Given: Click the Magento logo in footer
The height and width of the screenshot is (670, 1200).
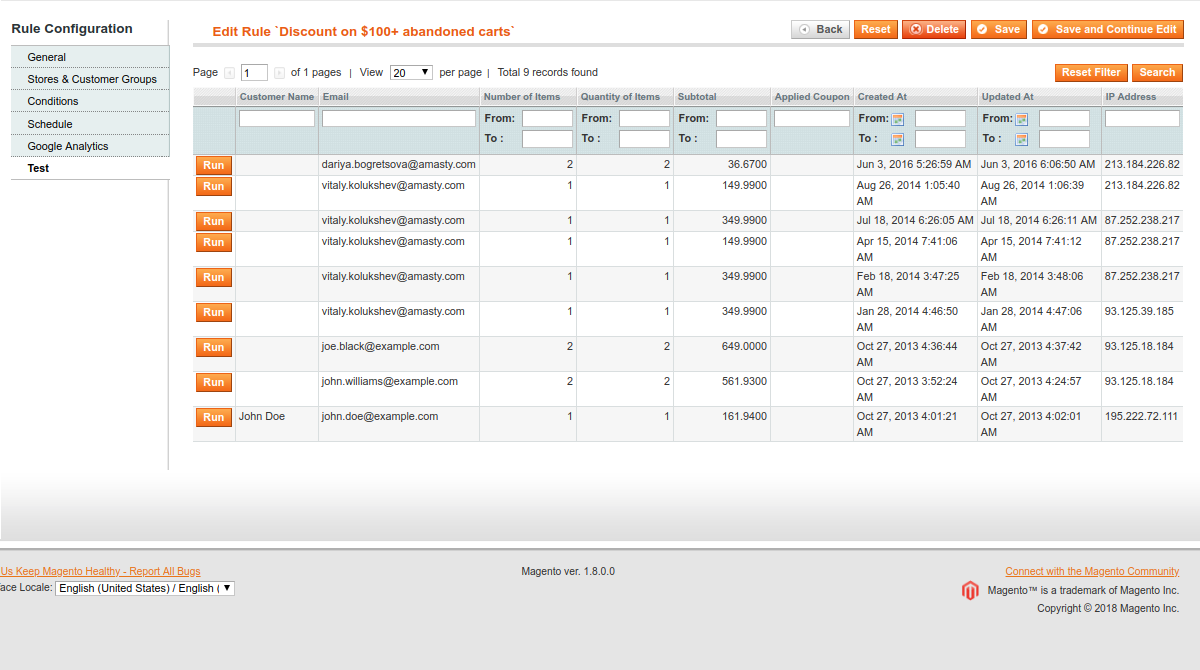Looking at the screenshot, I should tap(970, 590).
